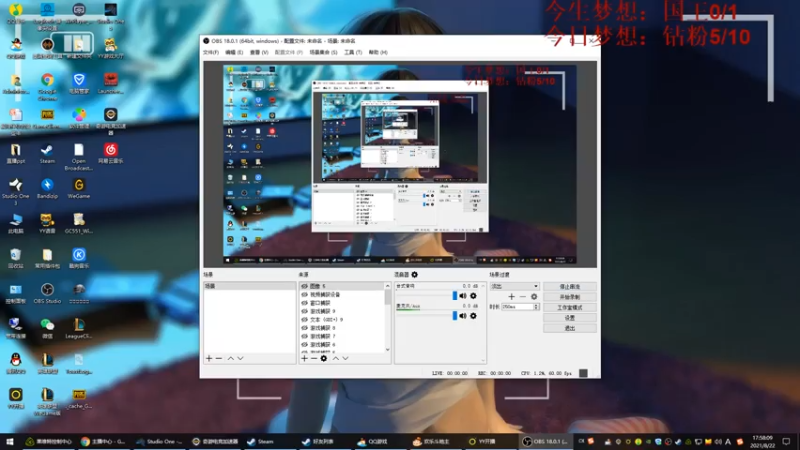The image size is (800, 450).
Task: Move selected source down in sources list
Action: [x=345, y=359]
